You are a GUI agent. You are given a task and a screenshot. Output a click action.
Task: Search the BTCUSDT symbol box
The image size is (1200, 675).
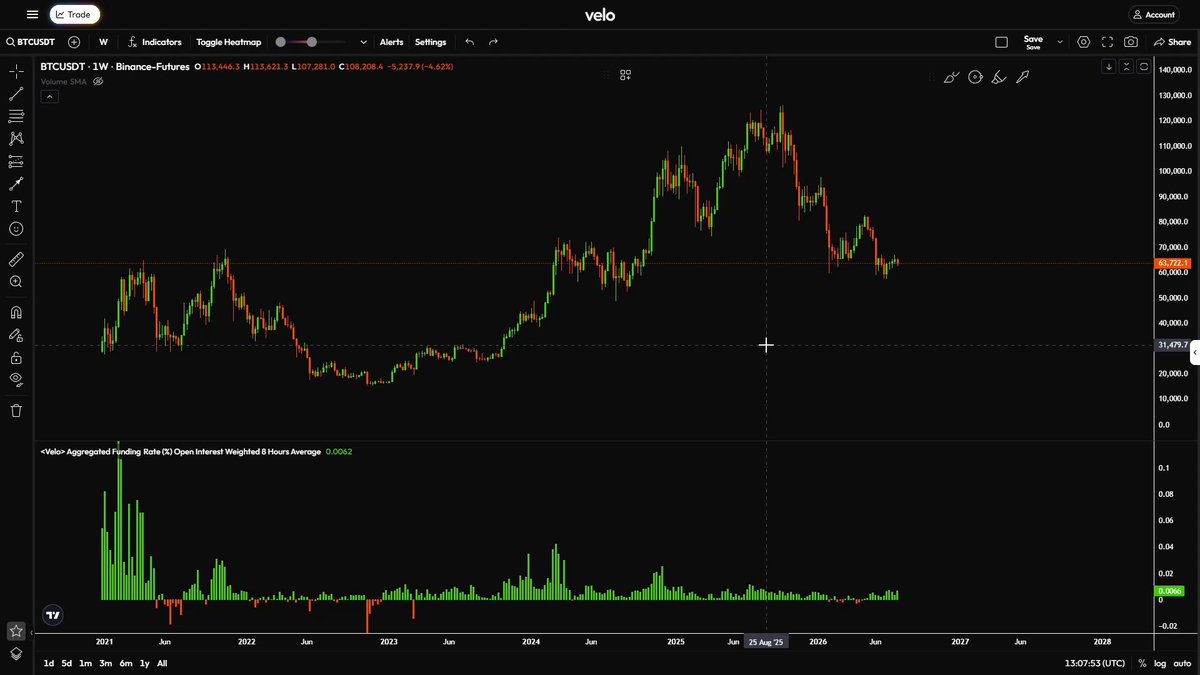click(x=32, y=42)
